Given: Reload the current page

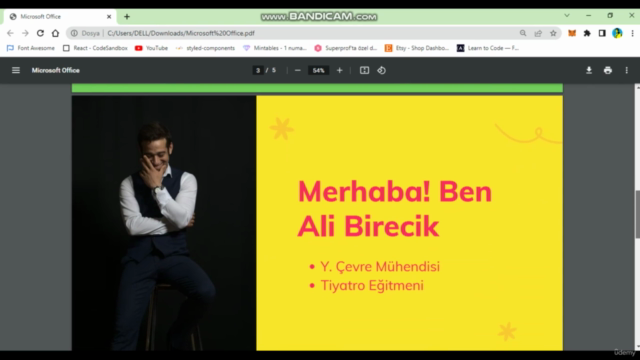Looking at the screenshot, I should (x=40, y=33).
